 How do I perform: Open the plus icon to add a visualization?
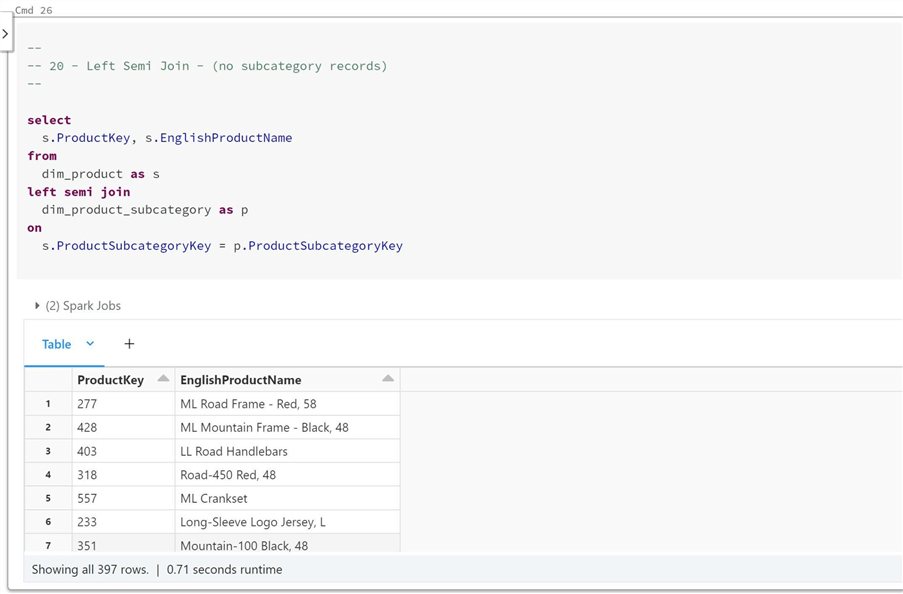[x=129, y=343]
